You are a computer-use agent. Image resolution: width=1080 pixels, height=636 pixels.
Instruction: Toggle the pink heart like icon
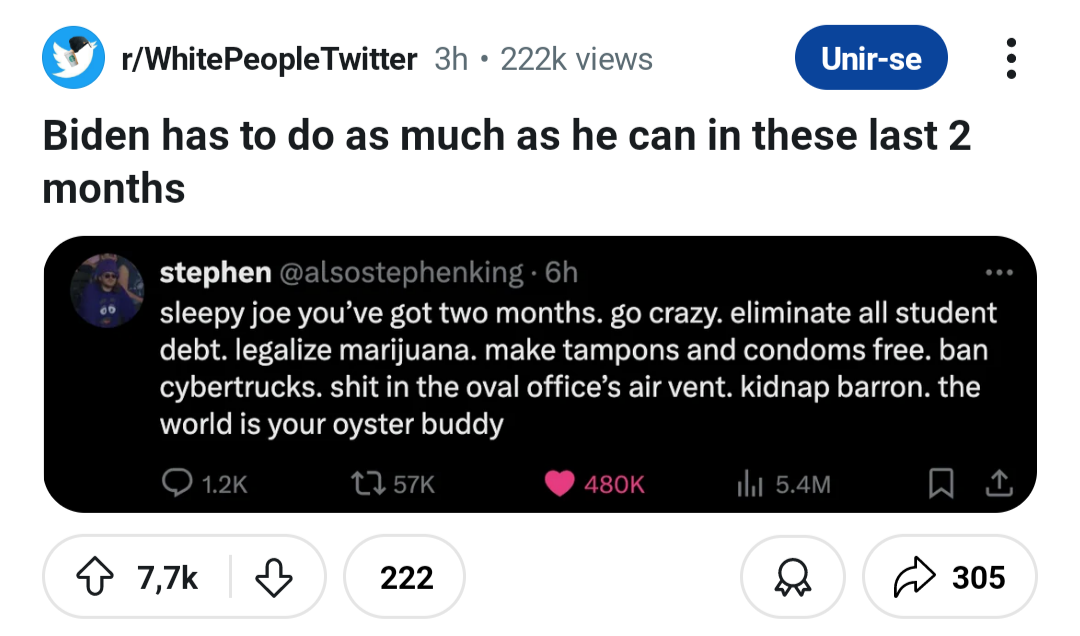(x=558, y=484)
